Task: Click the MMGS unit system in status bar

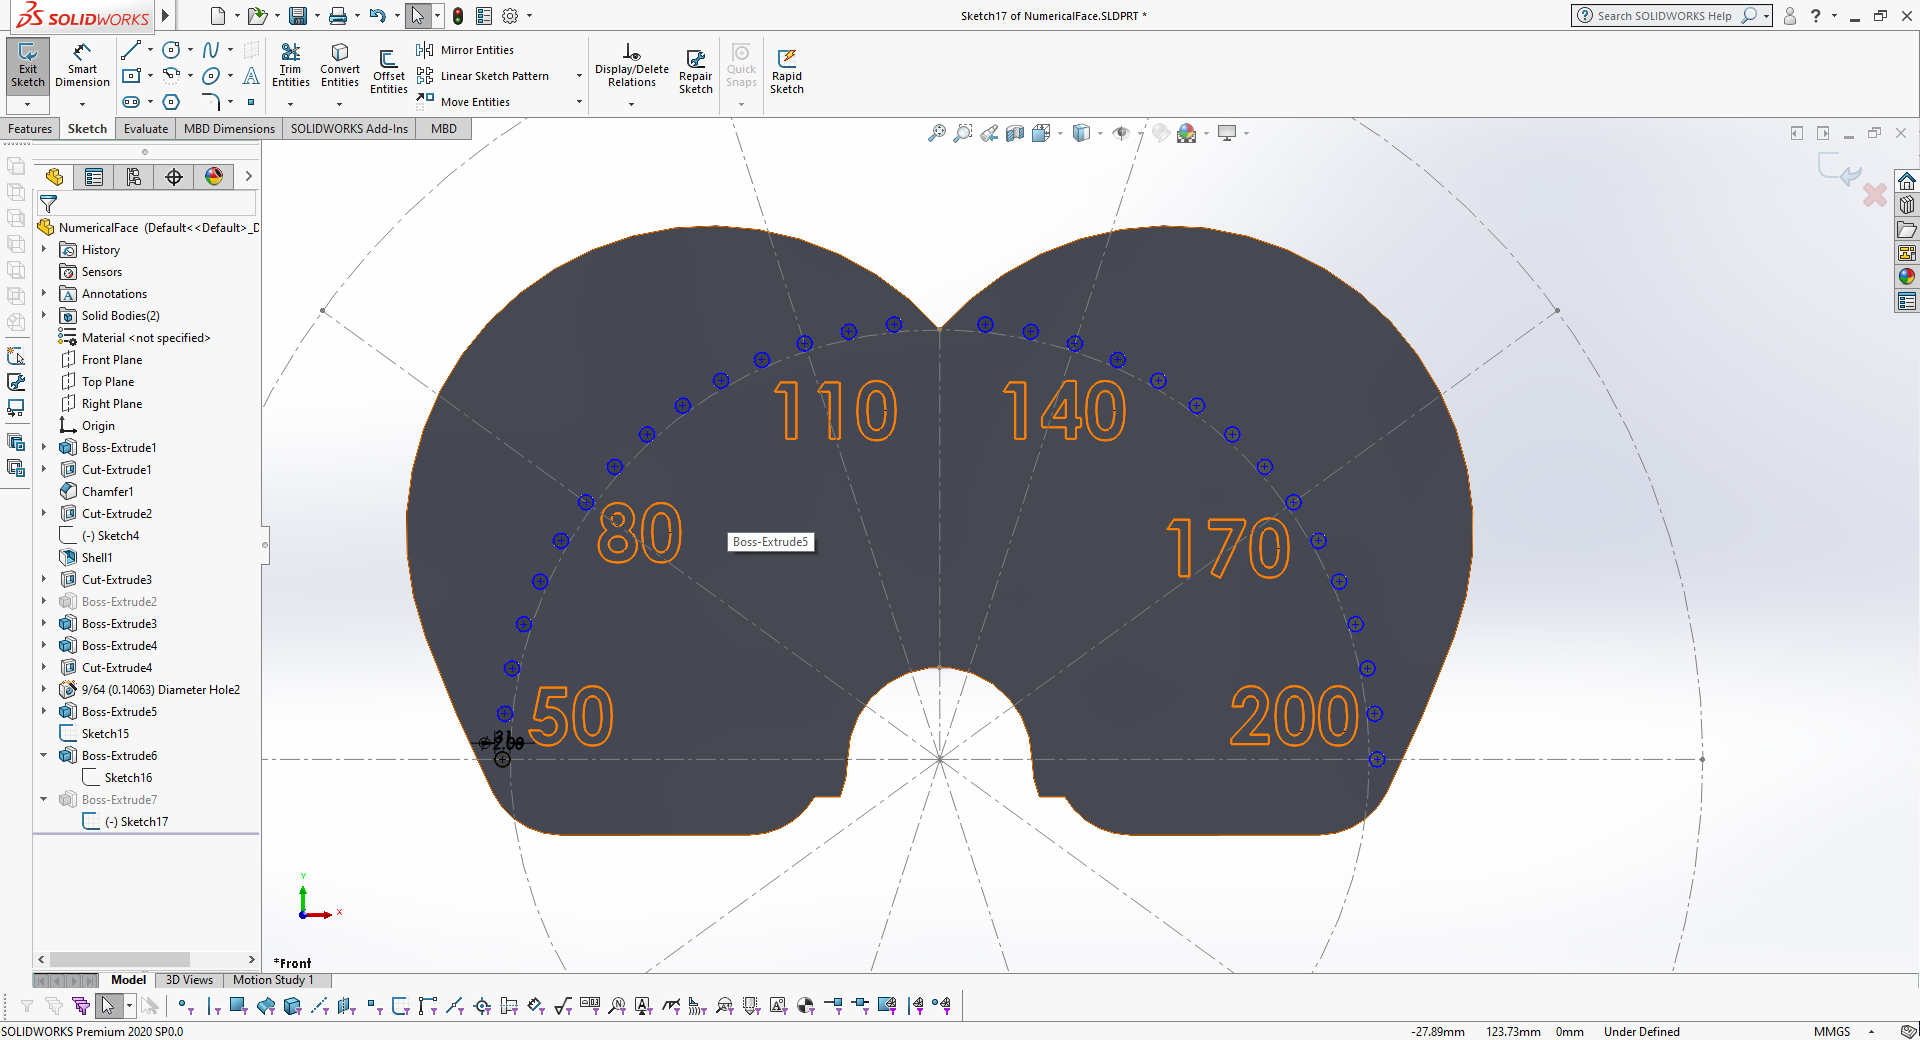Action: click(x=1832, y=1032)
